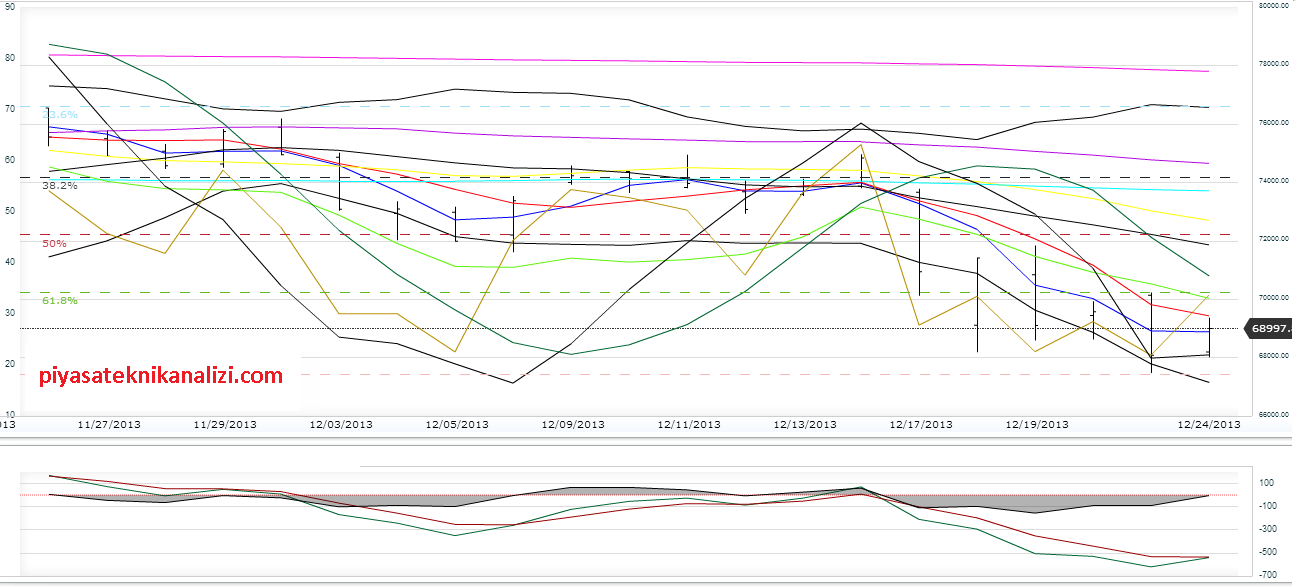
Task: Click the piyasateknikanalizi.com watermark link
Action: [x=161, y=376]
